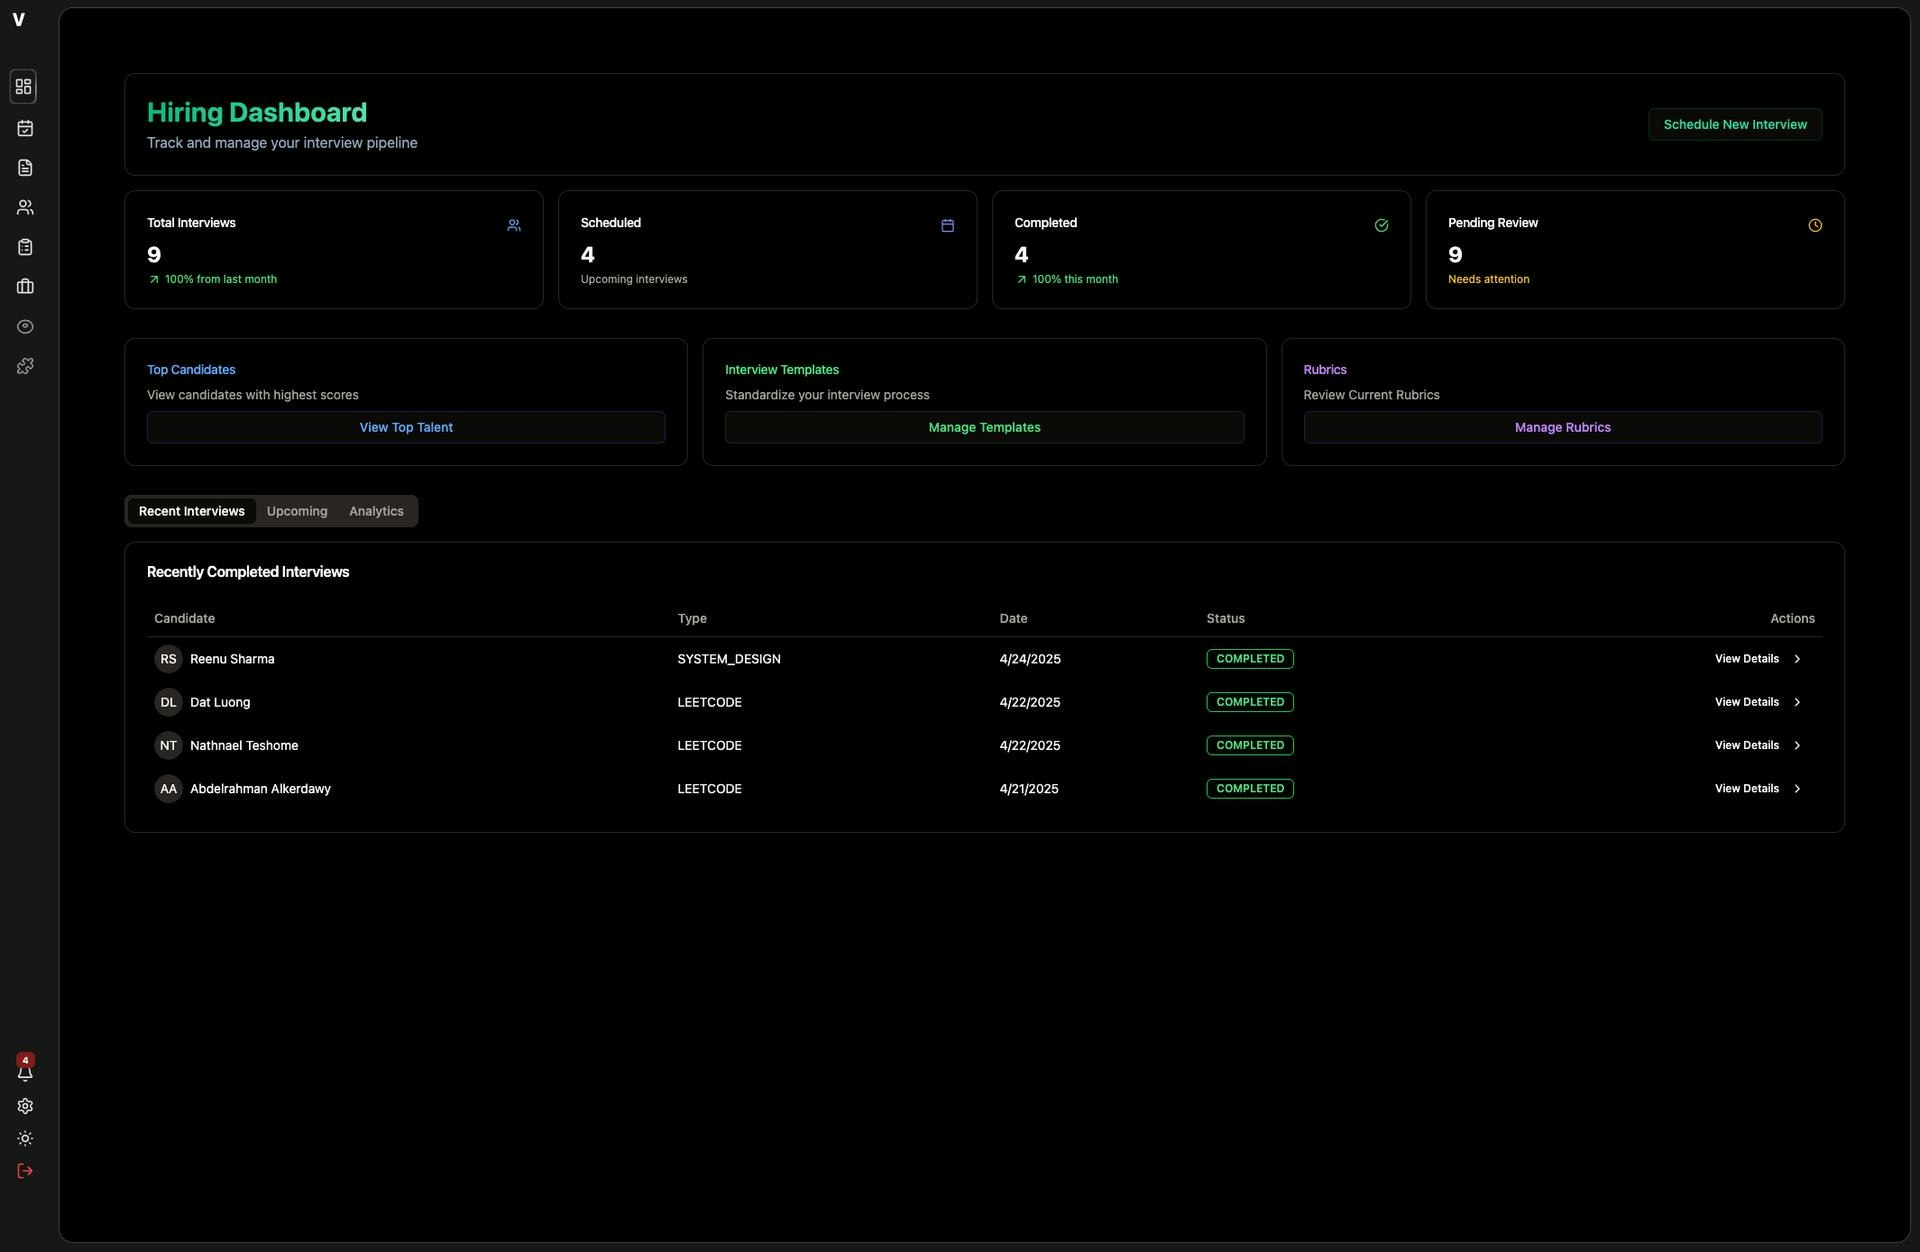Viewport: 1920px width, 1252px height.
Task: Open the candidates people icon in sidebar
Action: (x=24, y=207)
